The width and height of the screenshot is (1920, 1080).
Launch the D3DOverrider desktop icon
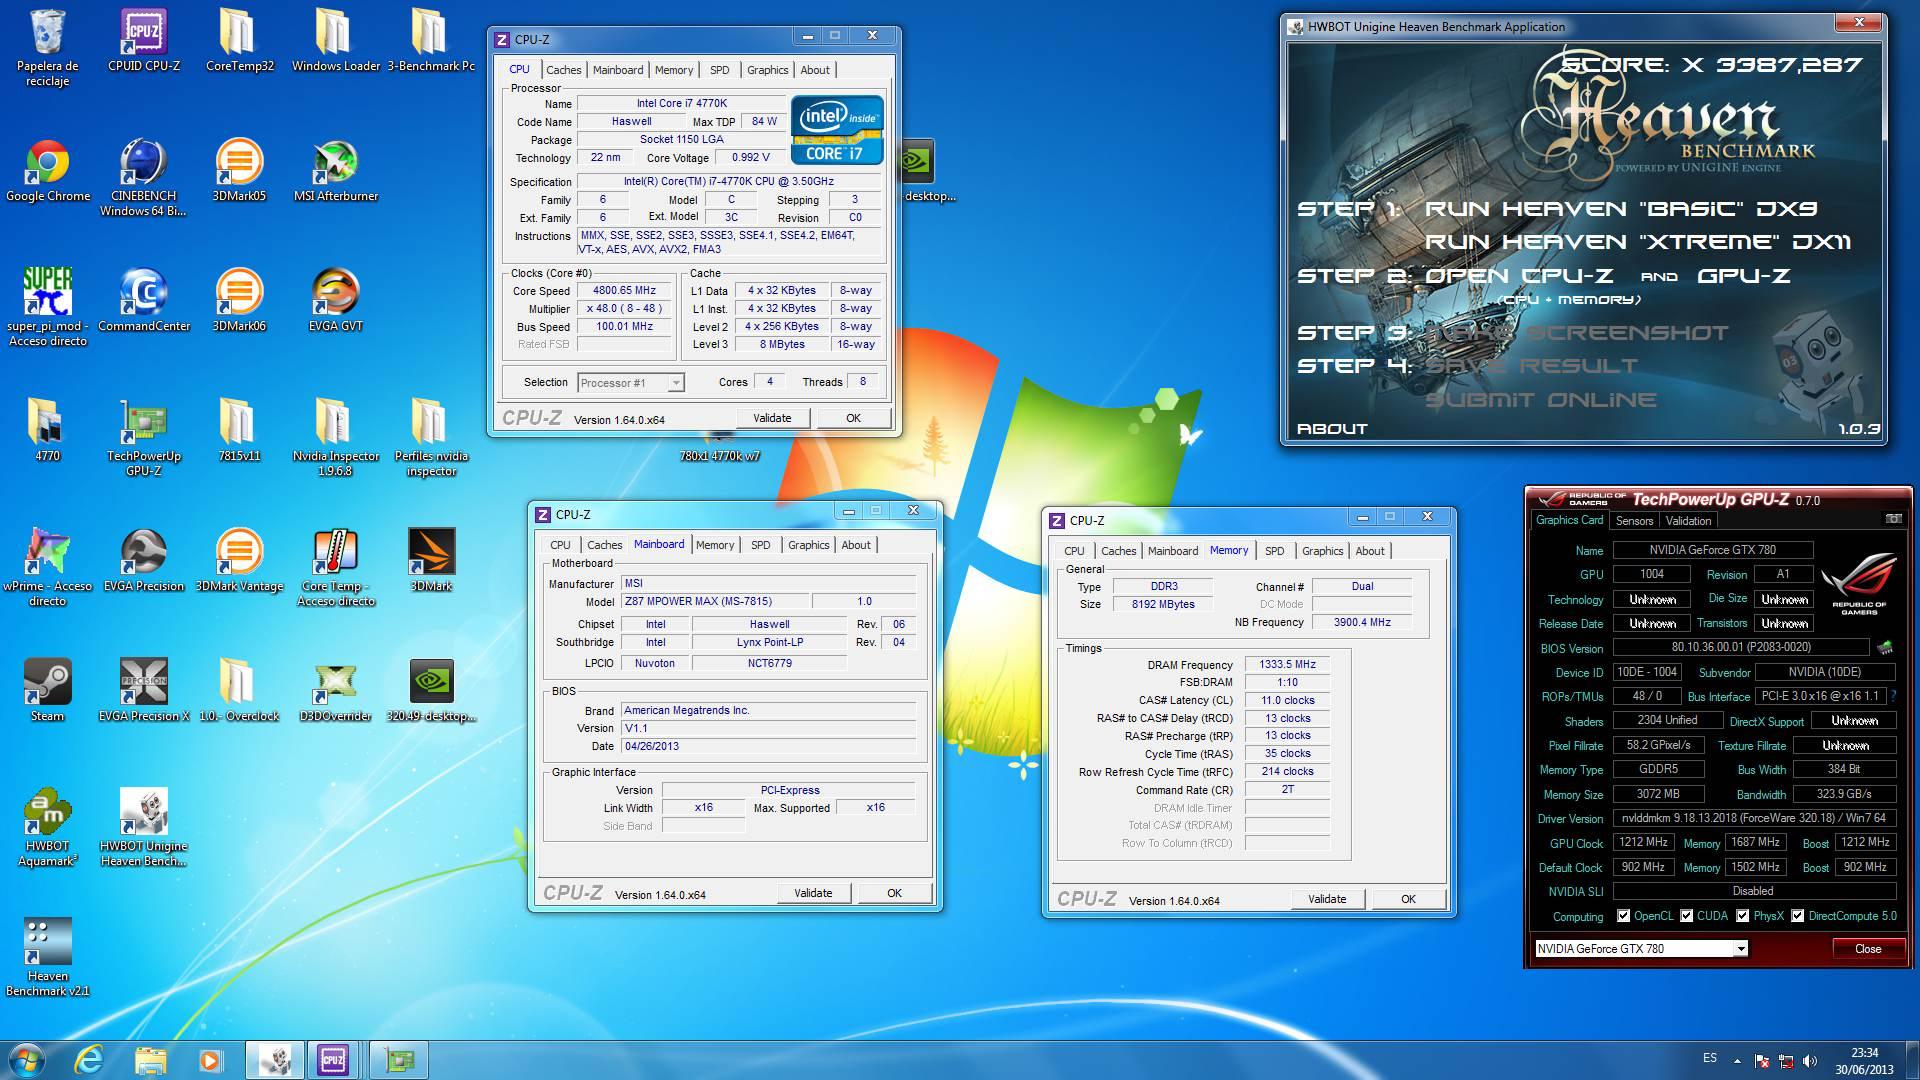[x=335, y=691]
